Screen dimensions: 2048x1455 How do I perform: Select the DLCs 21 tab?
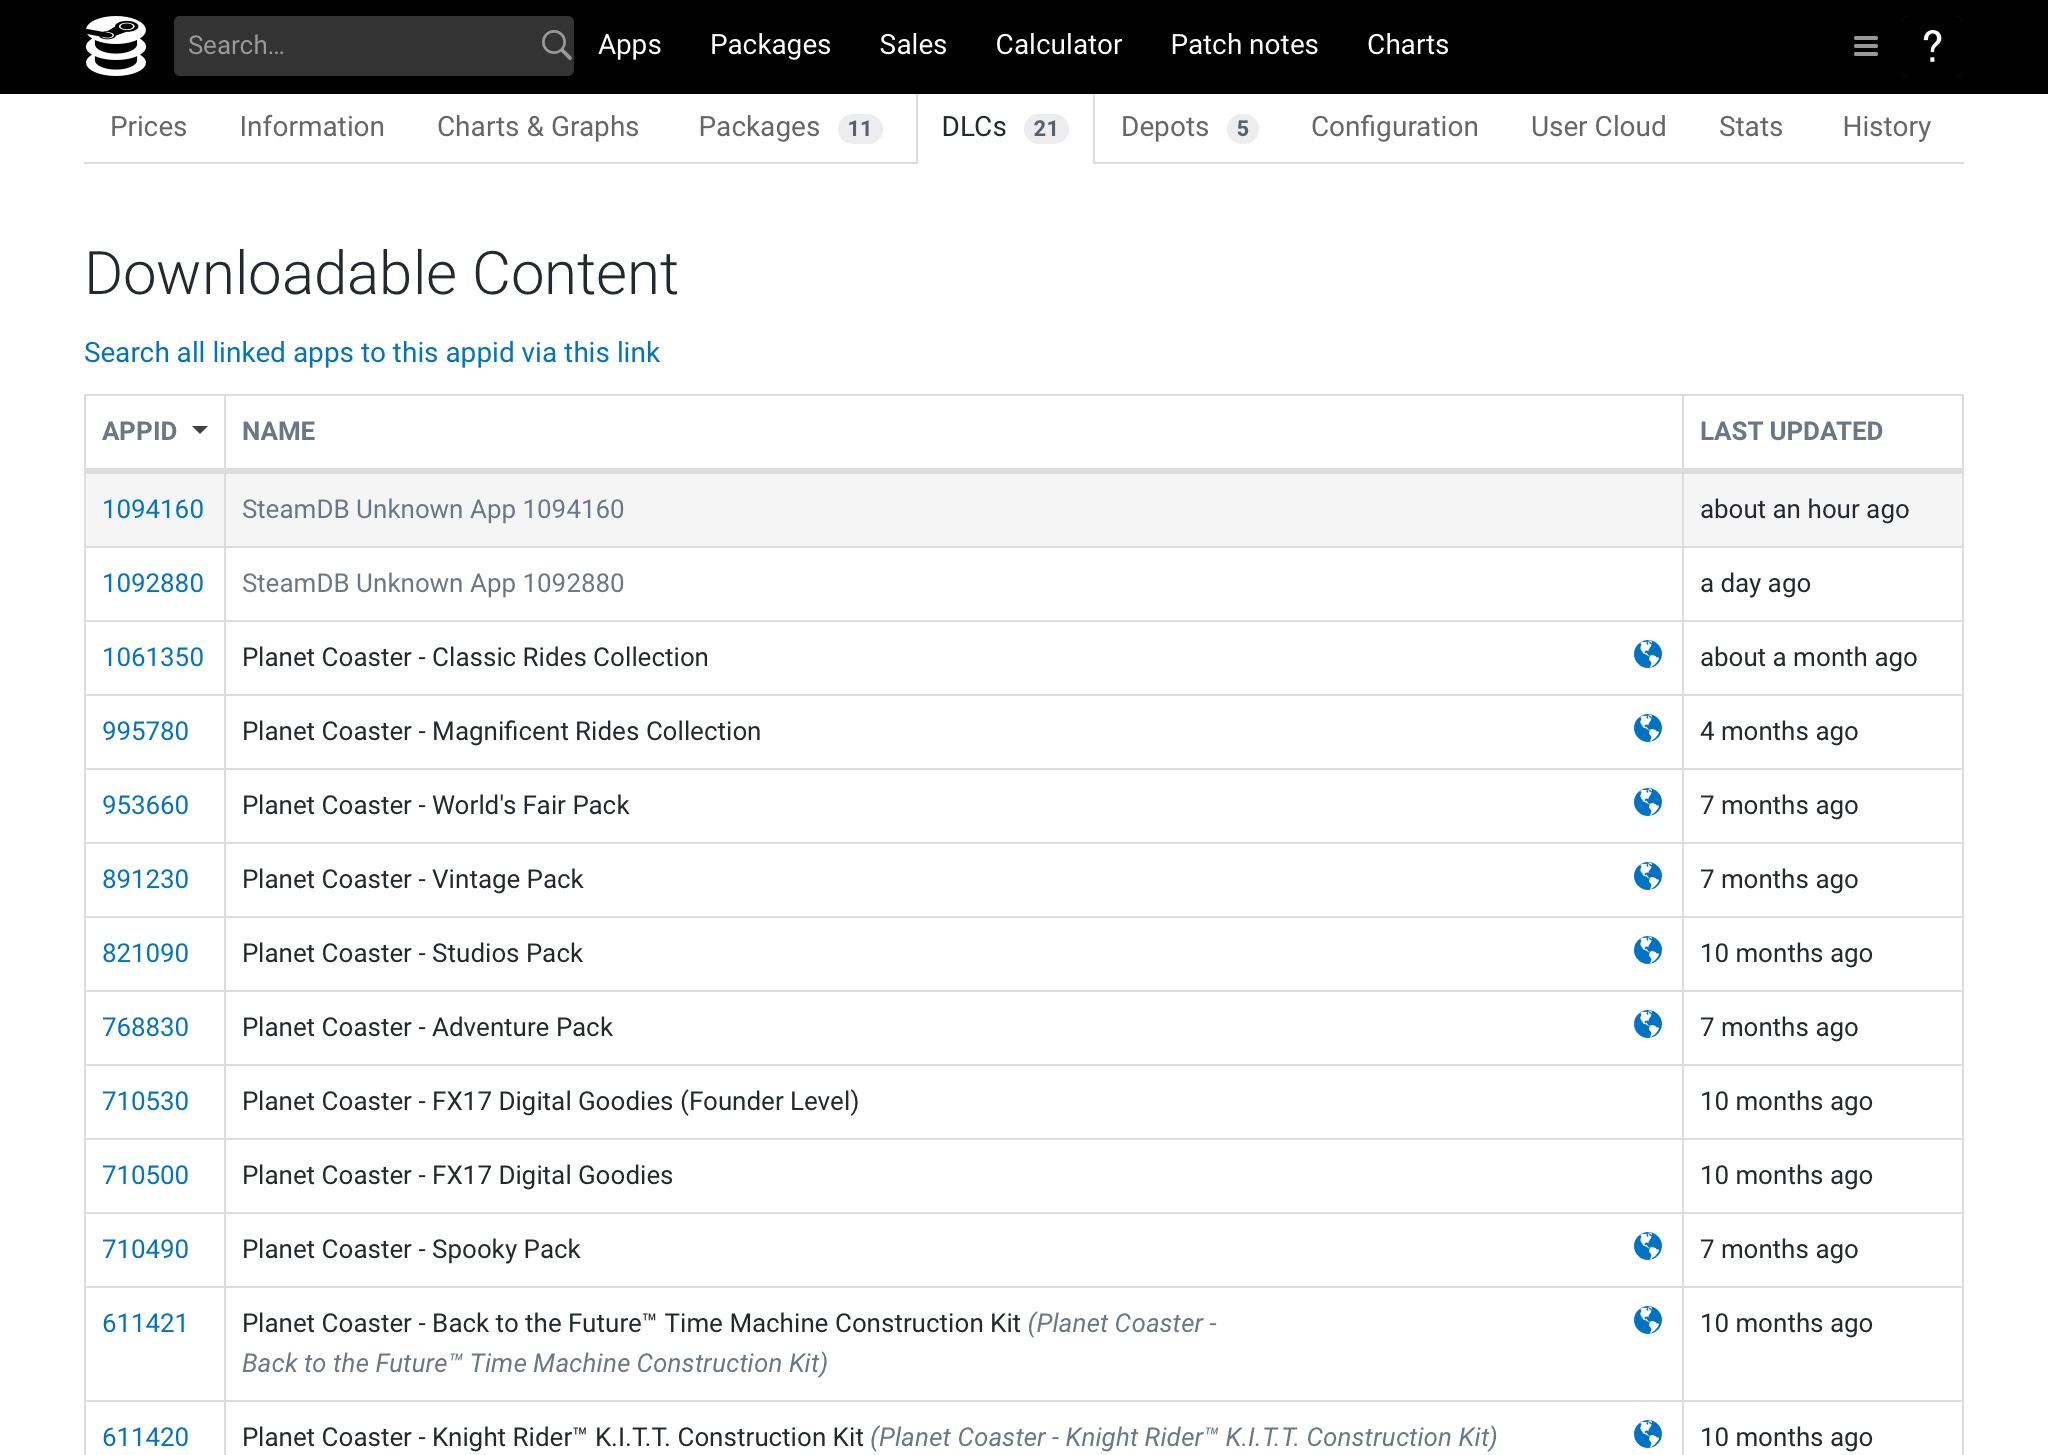pos(1005,127)
